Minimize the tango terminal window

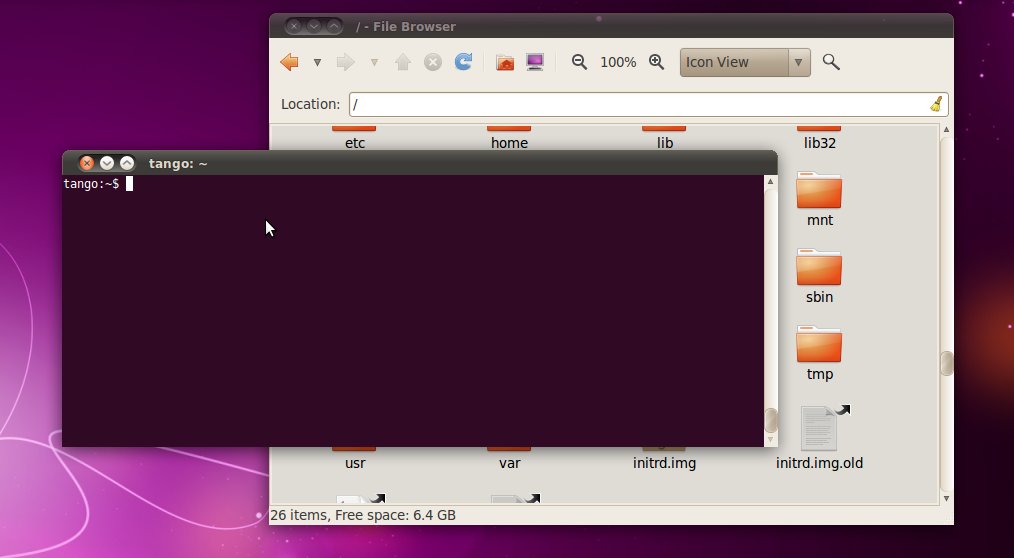(107, 163)
